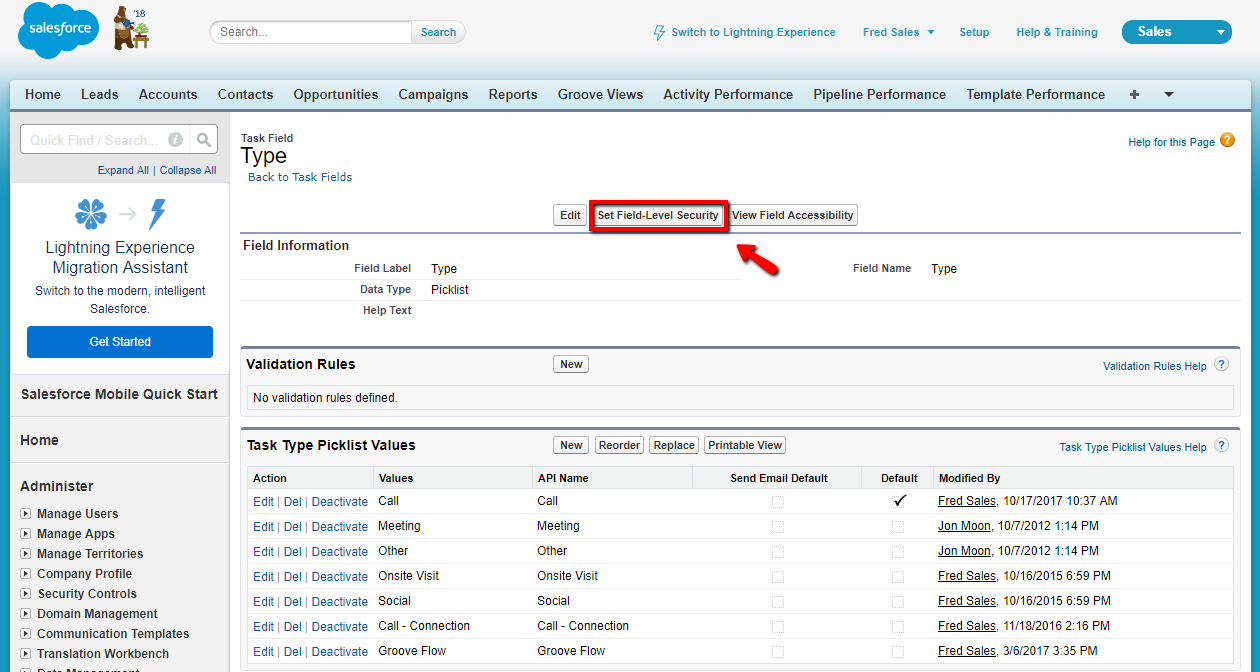
Task: Open the Sales app dropdown
Action: coord(1177,32)
